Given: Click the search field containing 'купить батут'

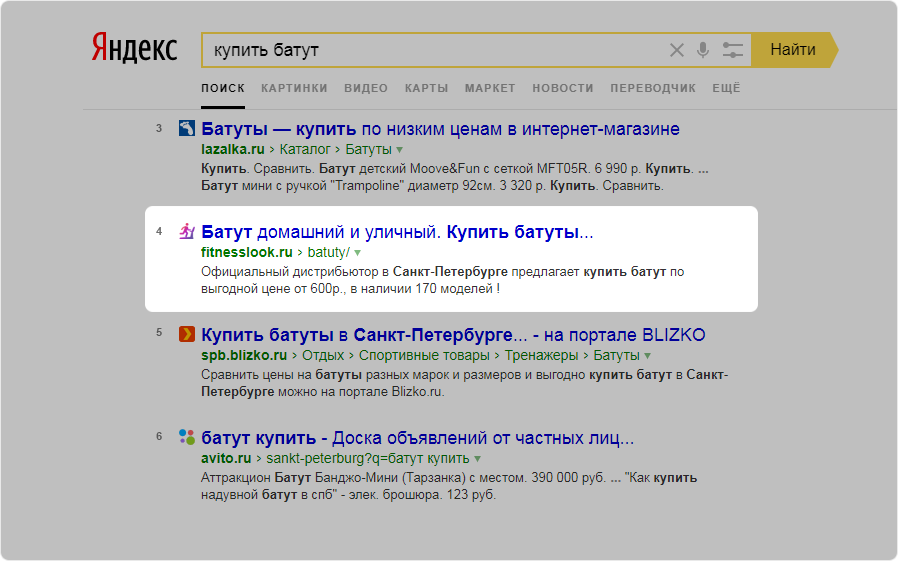Looking at the screenshot, I should tap(430, 50).
